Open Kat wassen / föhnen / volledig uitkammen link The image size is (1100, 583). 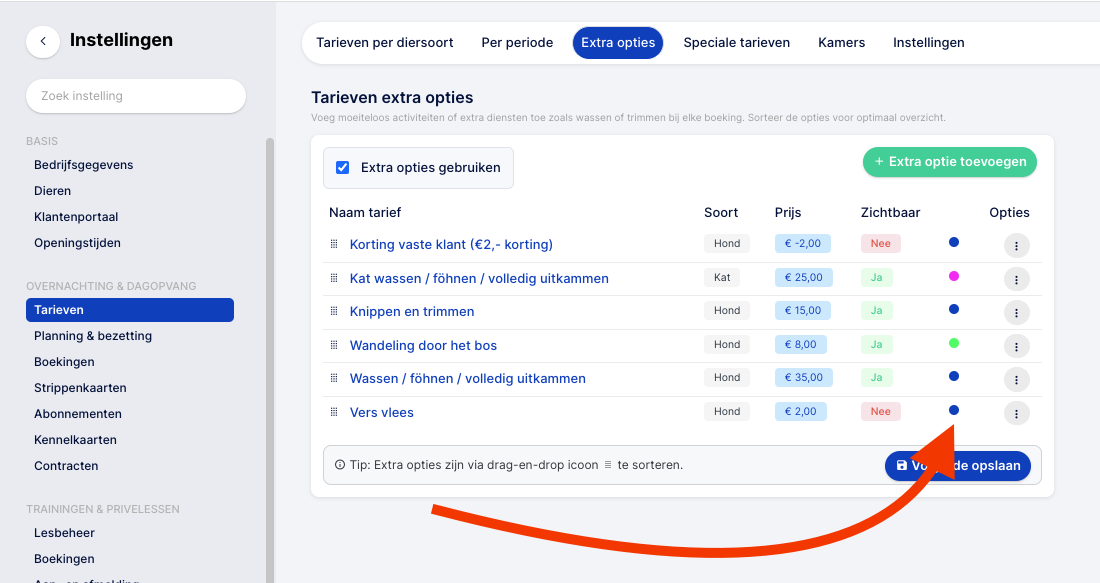(x=479, y=278)
